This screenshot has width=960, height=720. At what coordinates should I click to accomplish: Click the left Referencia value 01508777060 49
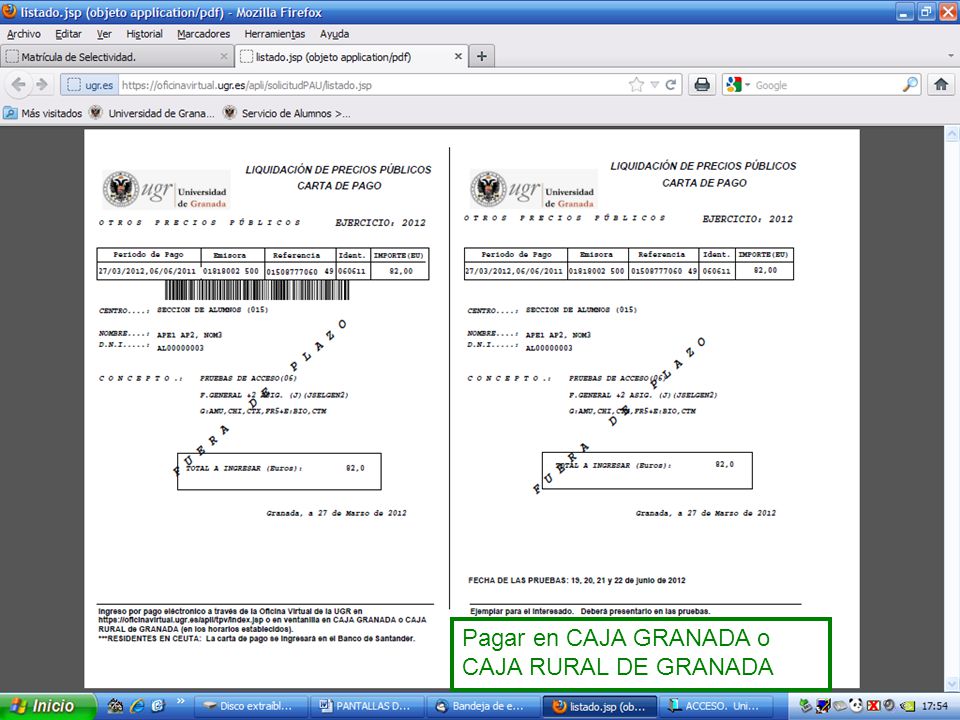point(300,271)
